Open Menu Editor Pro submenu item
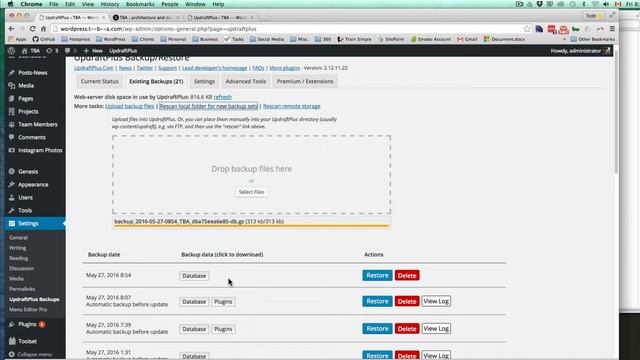640x360 pixels. tap(28, 309)
